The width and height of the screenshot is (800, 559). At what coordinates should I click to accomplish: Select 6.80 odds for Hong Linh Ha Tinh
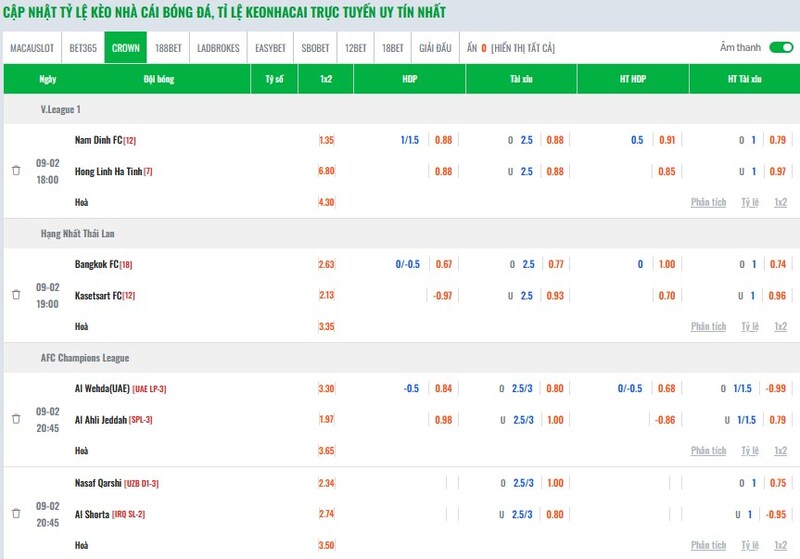click(x=326, y=171)
